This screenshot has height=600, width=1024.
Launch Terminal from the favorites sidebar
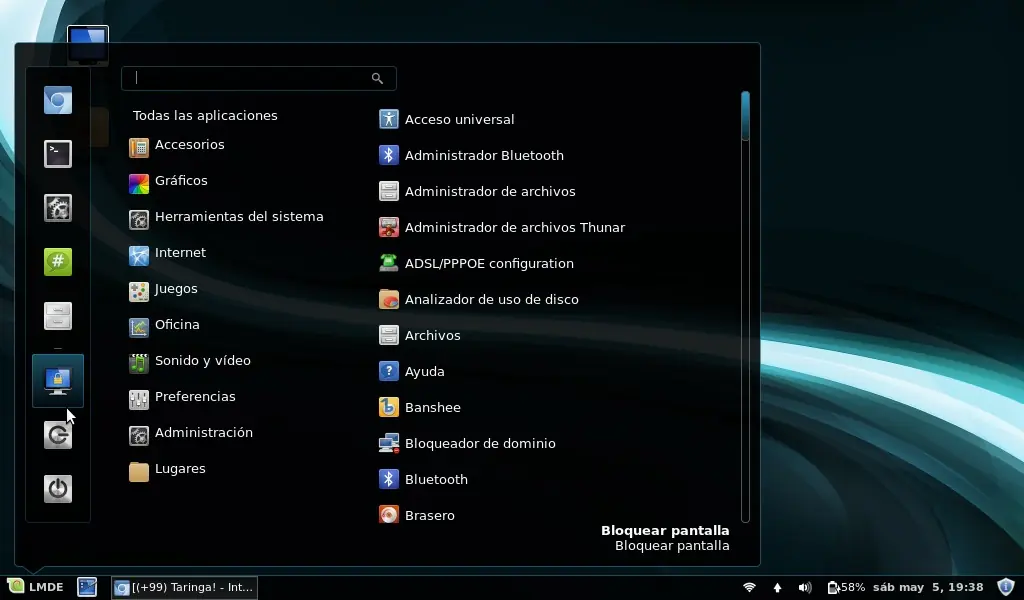(58, 154)
